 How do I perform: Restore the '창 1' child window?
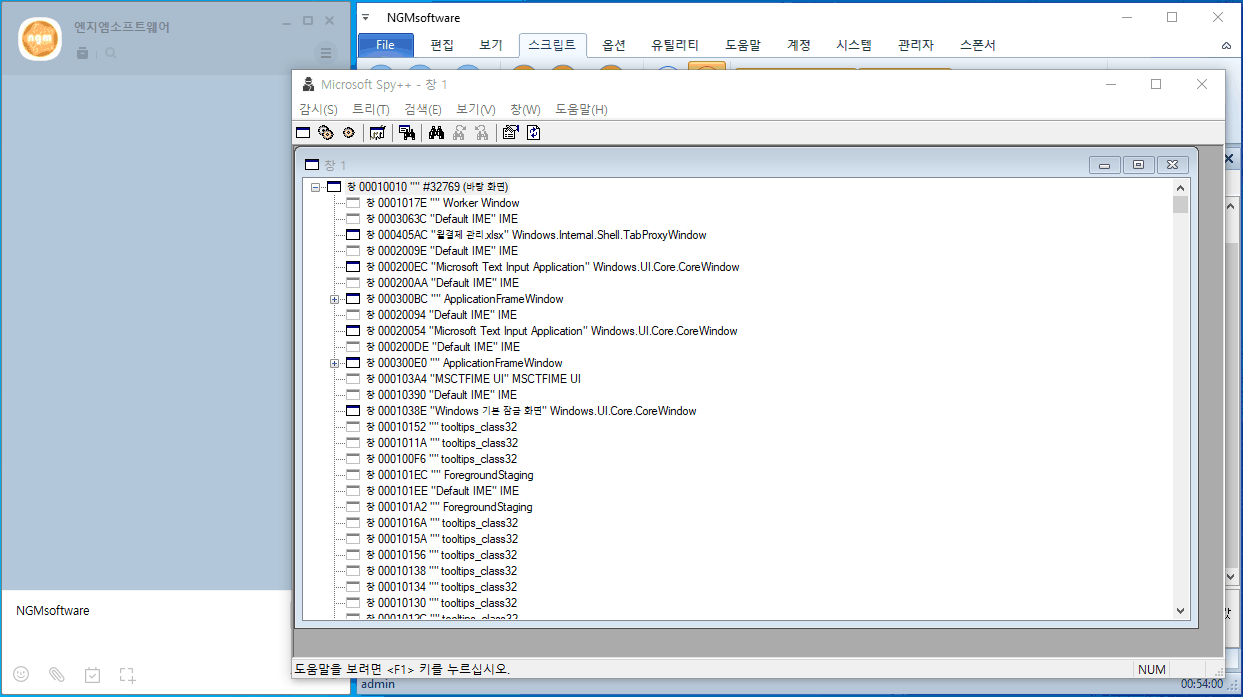tap(1138, 165)
